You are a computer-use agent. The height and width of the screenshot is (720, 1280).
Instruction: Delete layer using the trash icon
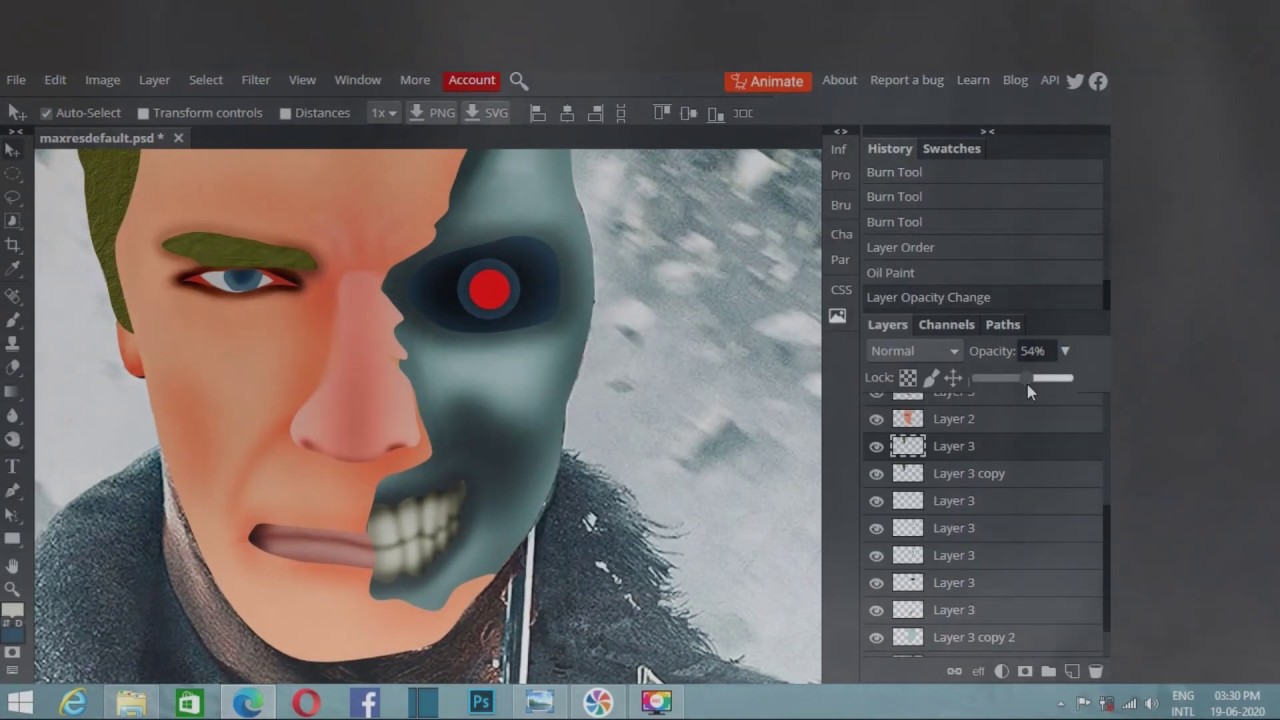click(1095, 672)
